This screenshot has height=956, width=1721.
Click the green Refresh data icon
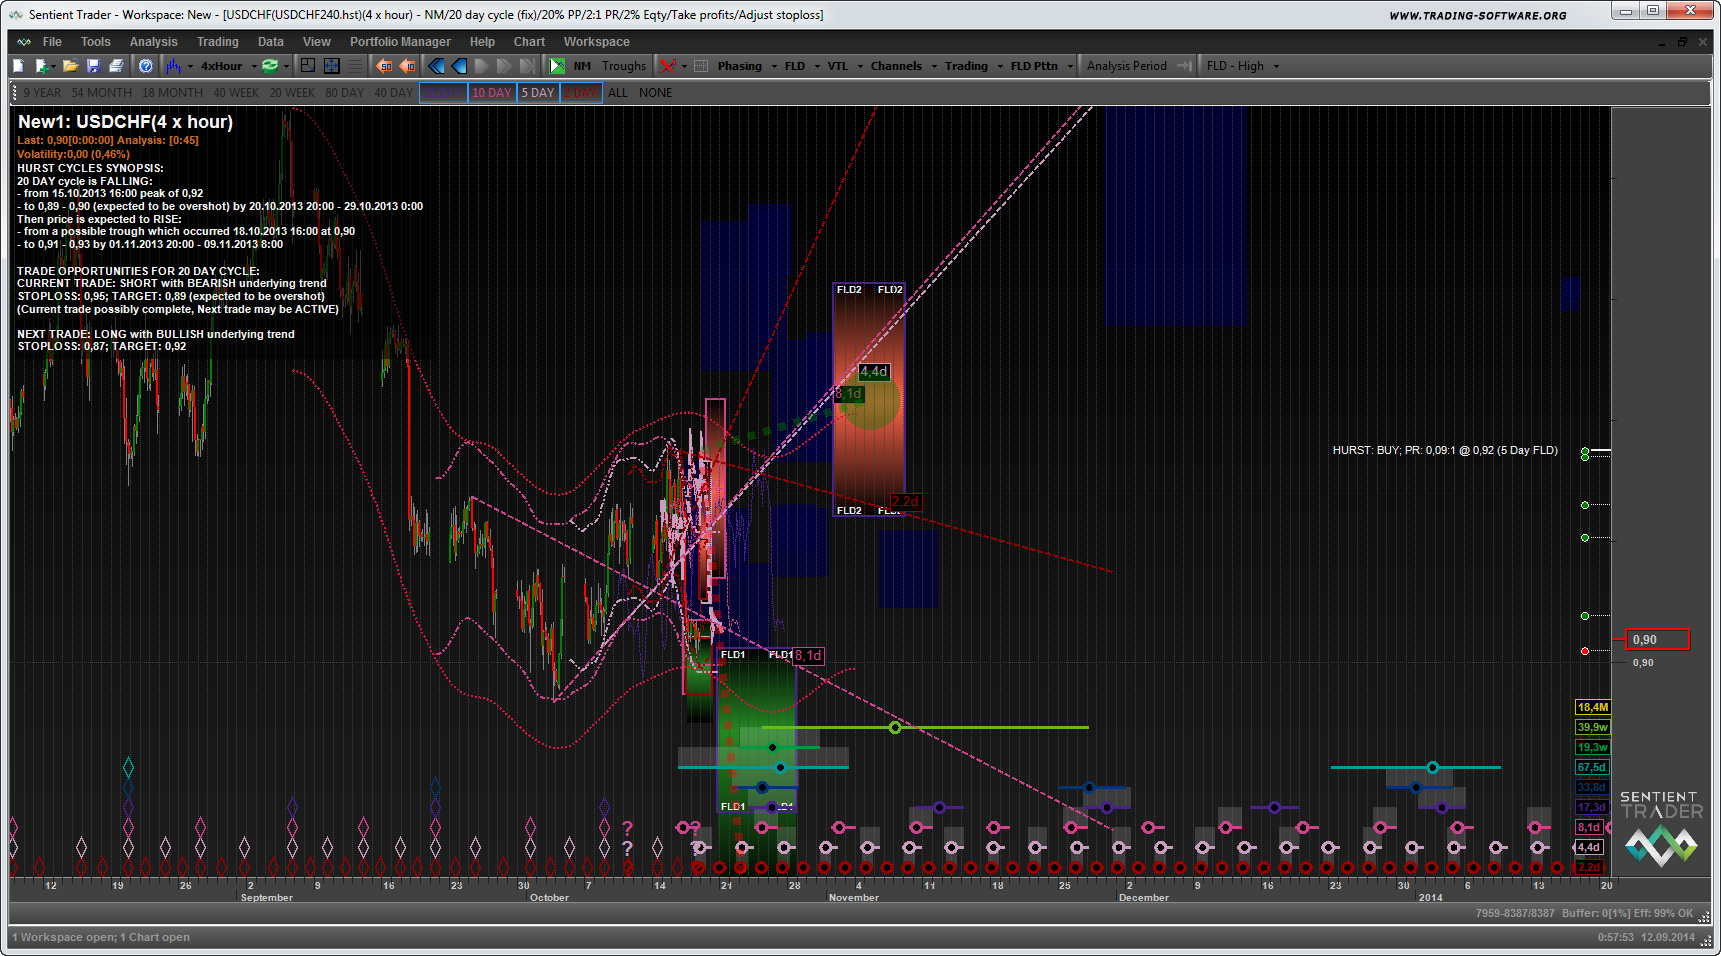270,66
